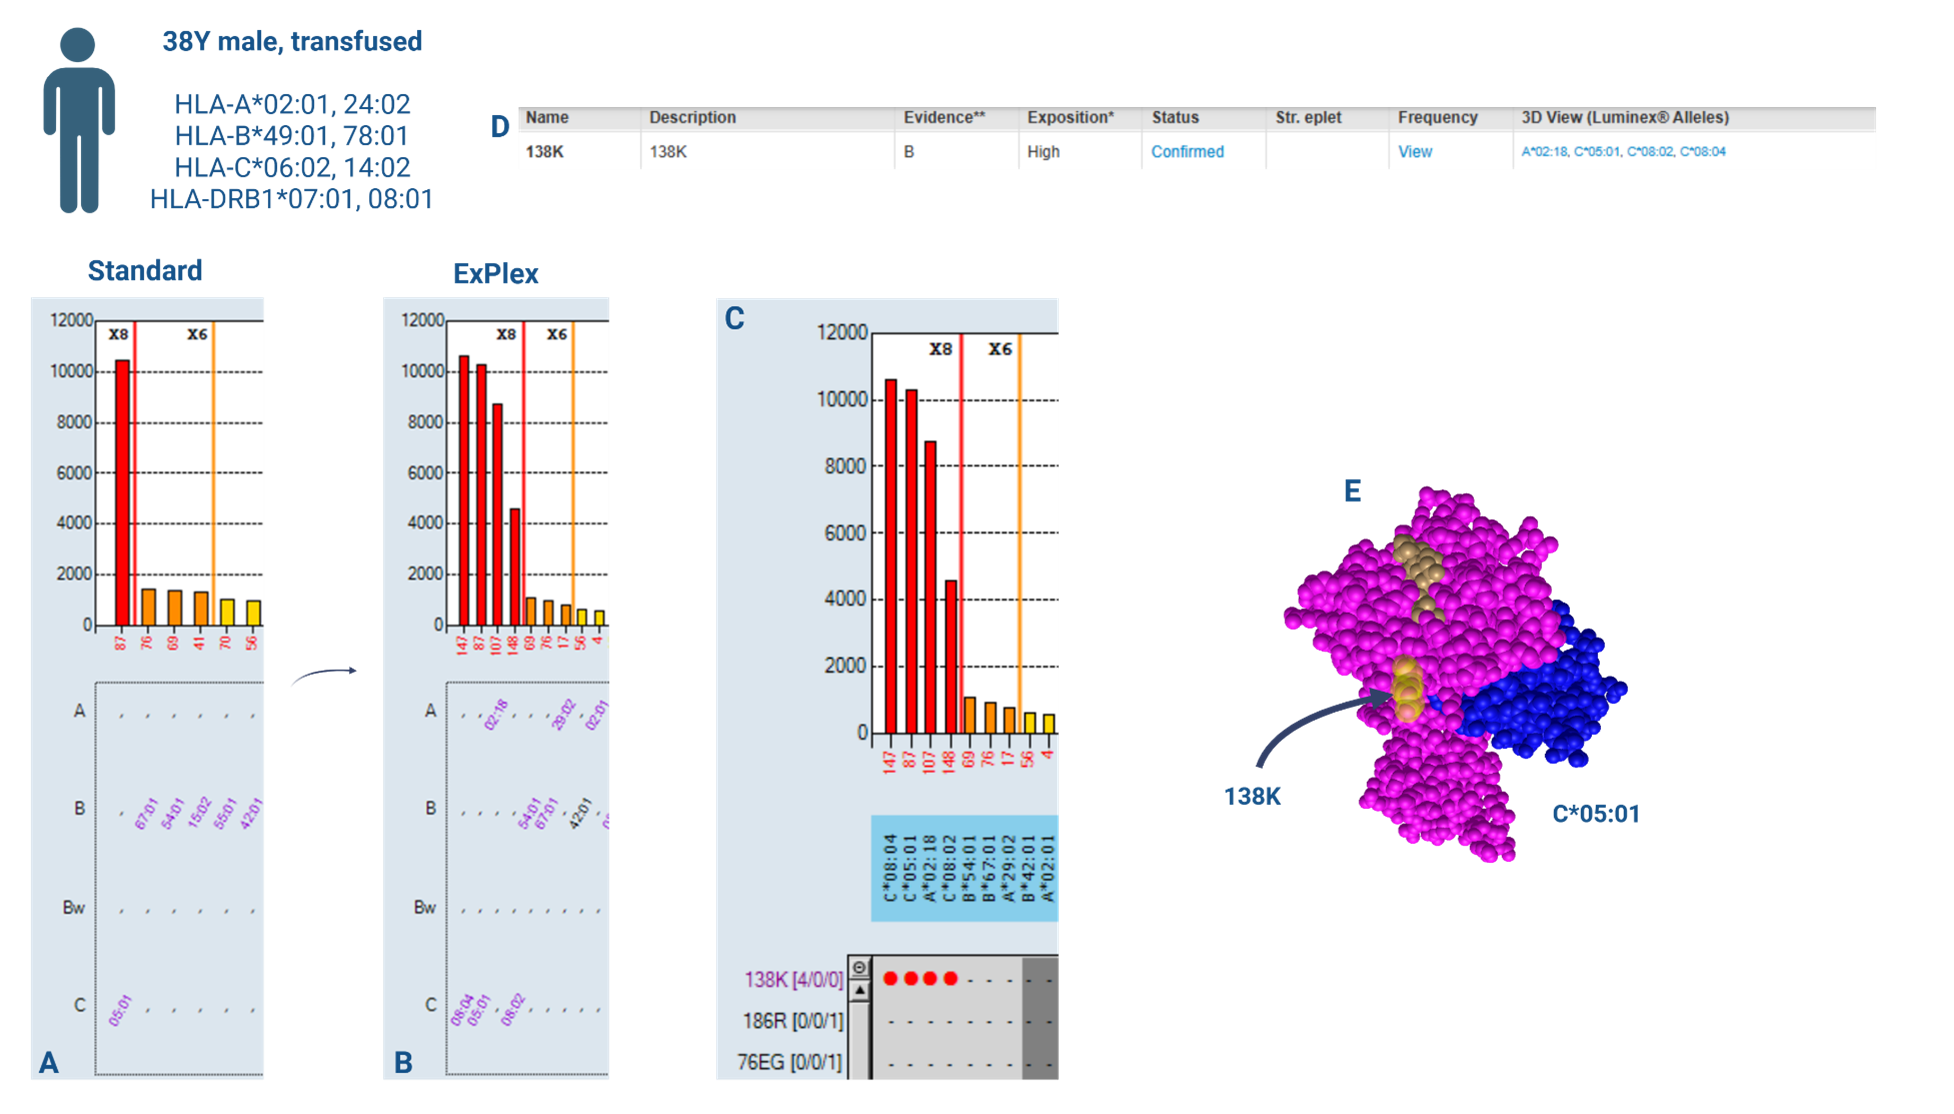The image size is (1954, 1114).
Task: Open the A*02:18 3D view link
Action: click(1544, 152)
